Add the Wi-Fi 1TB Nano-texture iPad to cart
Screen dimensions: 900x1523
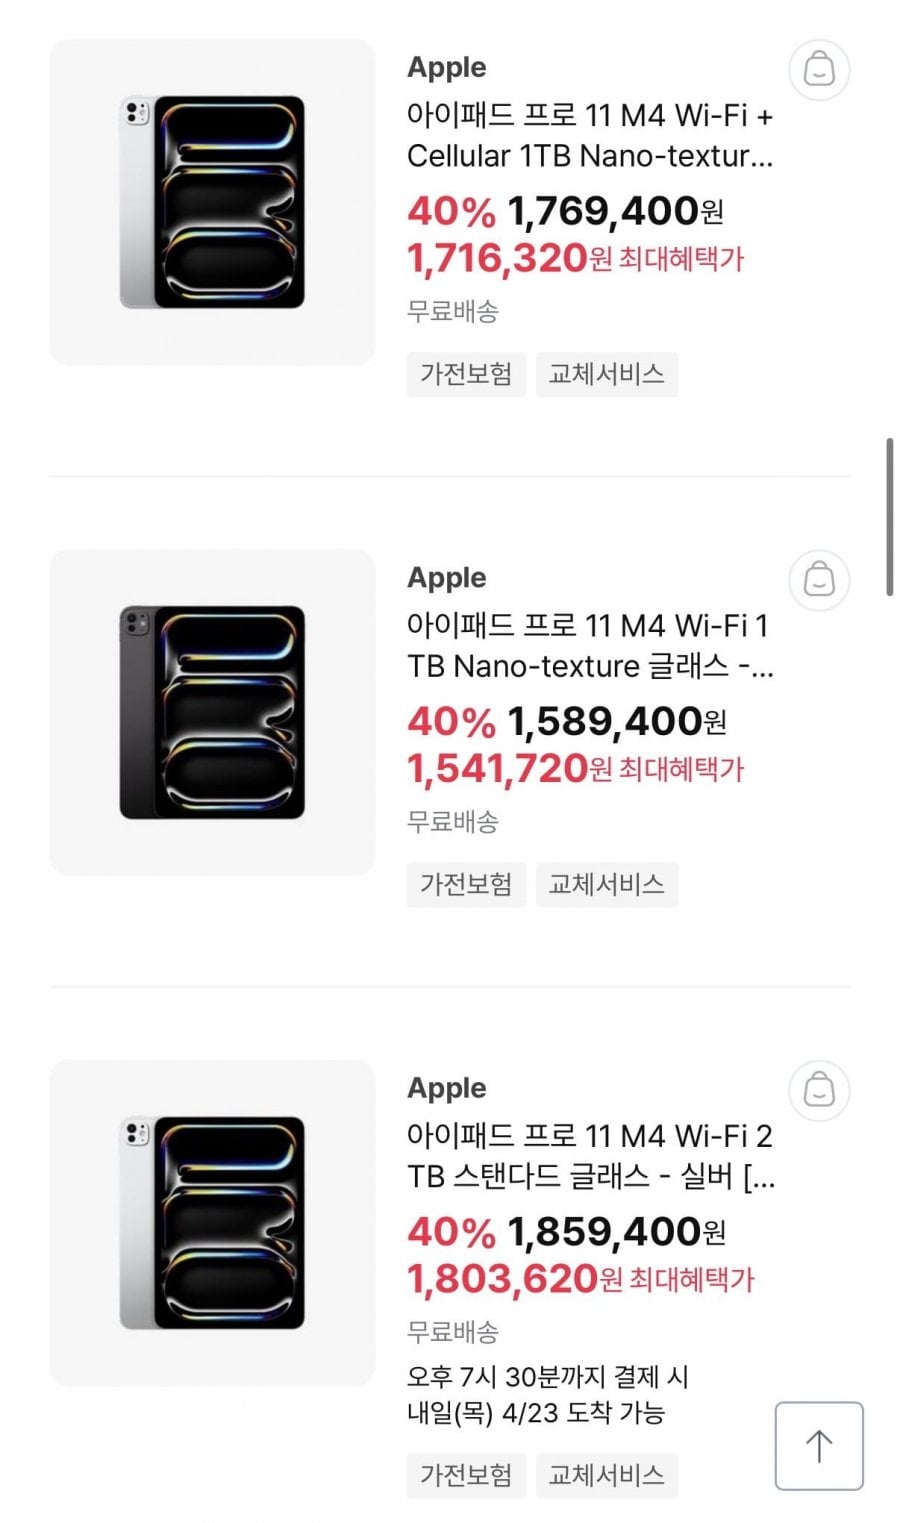point(819,580)
